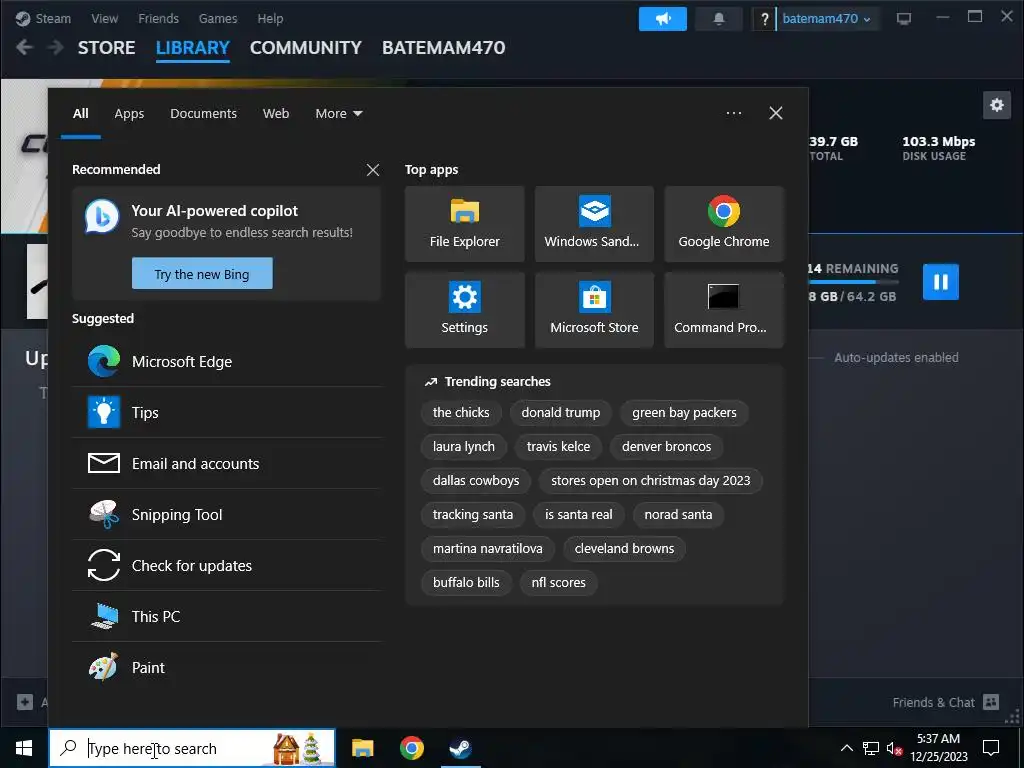The height and width of the screenshot is (768, 1024).
Task: Open File Explorer on the taskbar
Action: tap(362, 748)
